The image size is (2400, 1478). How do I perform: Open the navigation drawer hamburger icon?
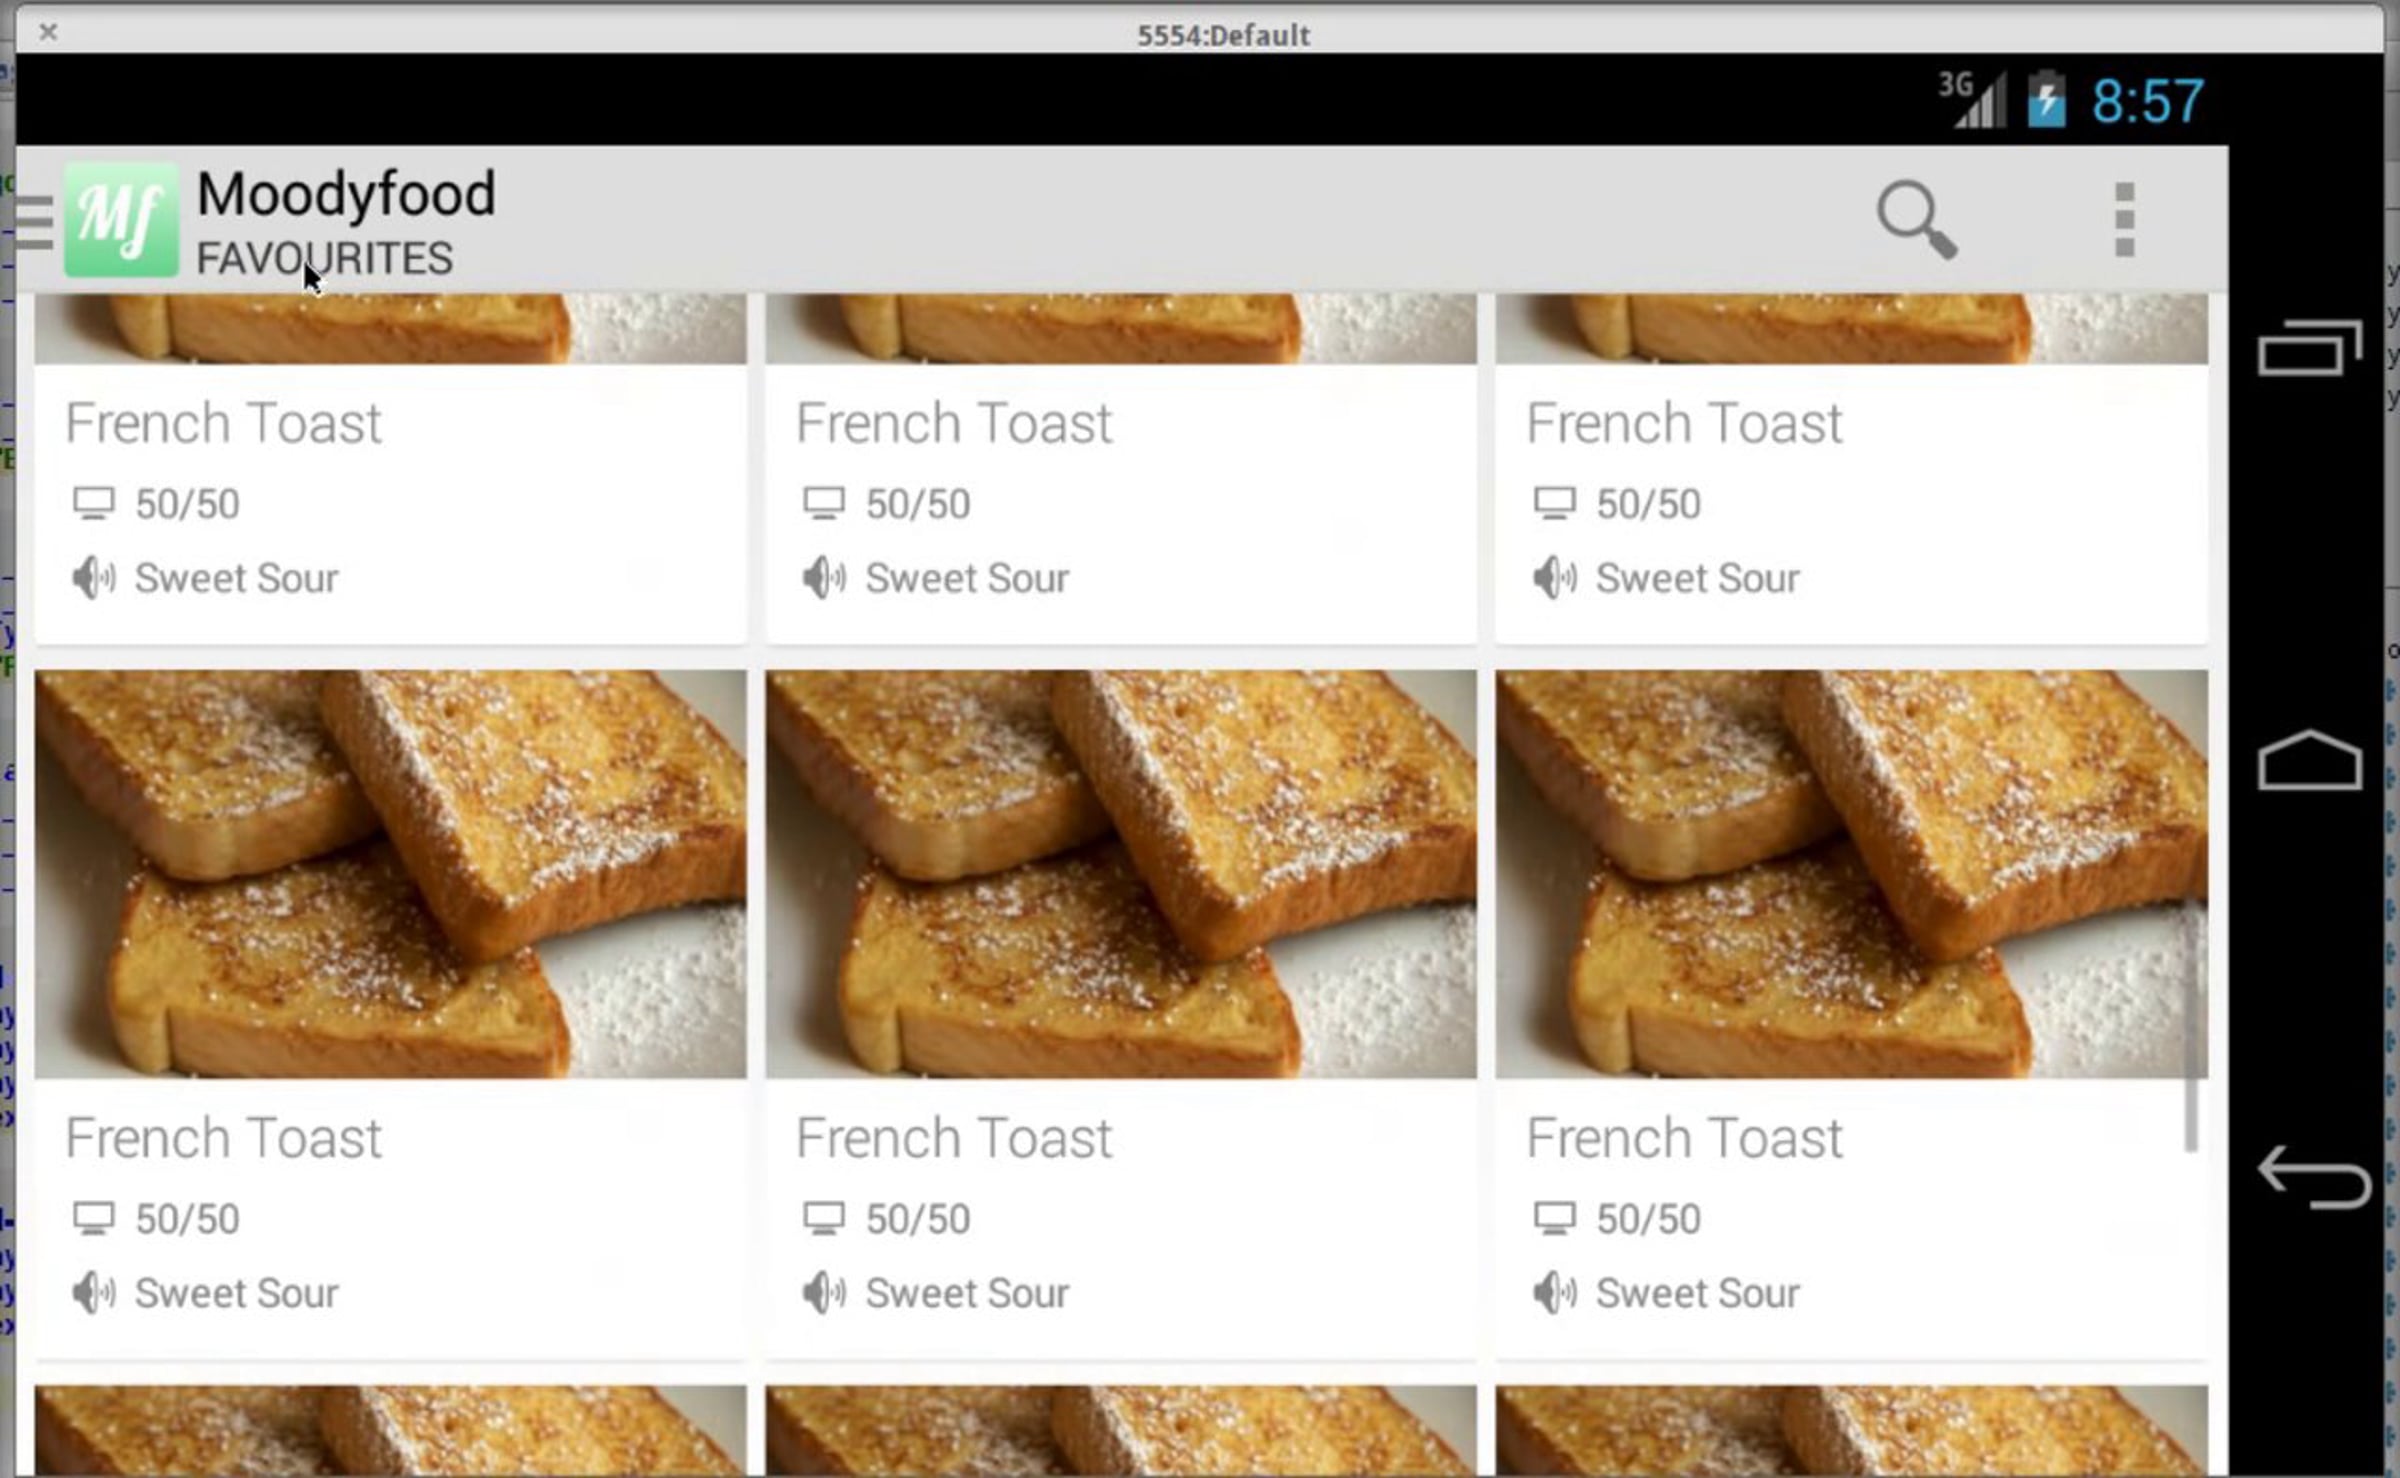(35, 221)
